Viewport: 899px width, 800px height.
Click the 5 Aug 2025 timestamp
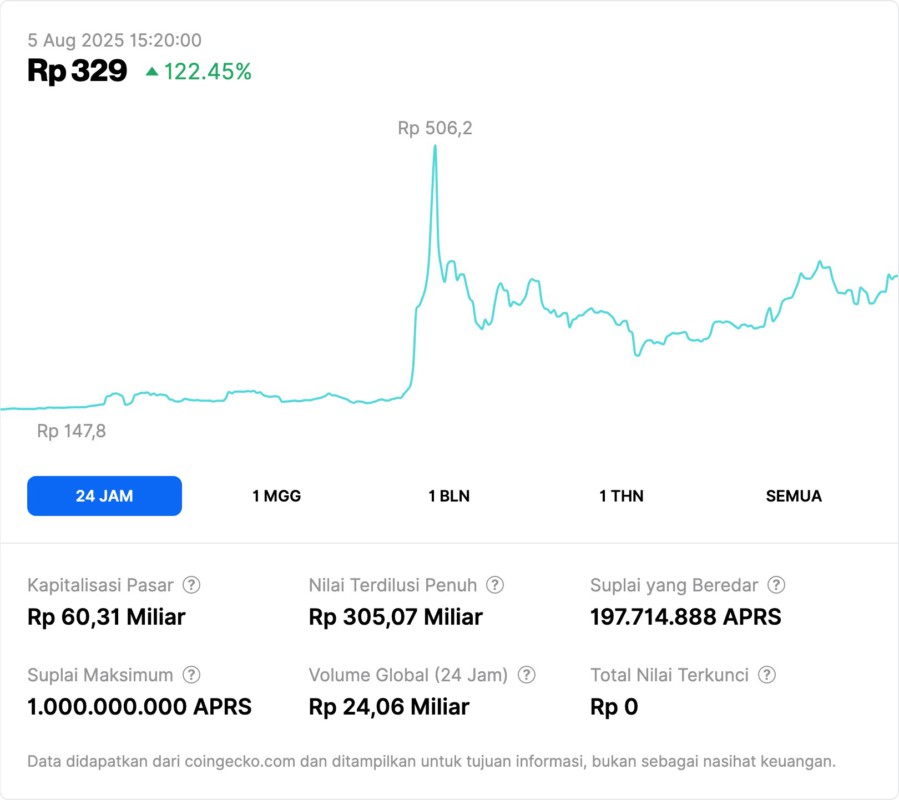(114, 40)
